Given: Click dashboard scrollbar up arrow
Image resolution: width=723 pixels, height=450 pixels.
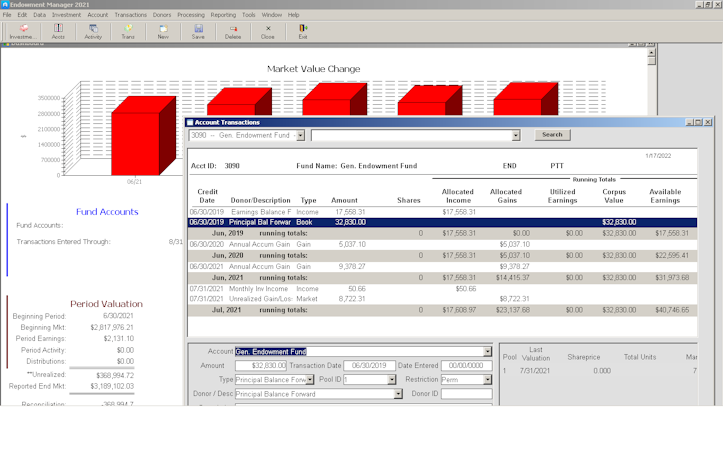Looking at the screenshot, I should tap(652, 52).
